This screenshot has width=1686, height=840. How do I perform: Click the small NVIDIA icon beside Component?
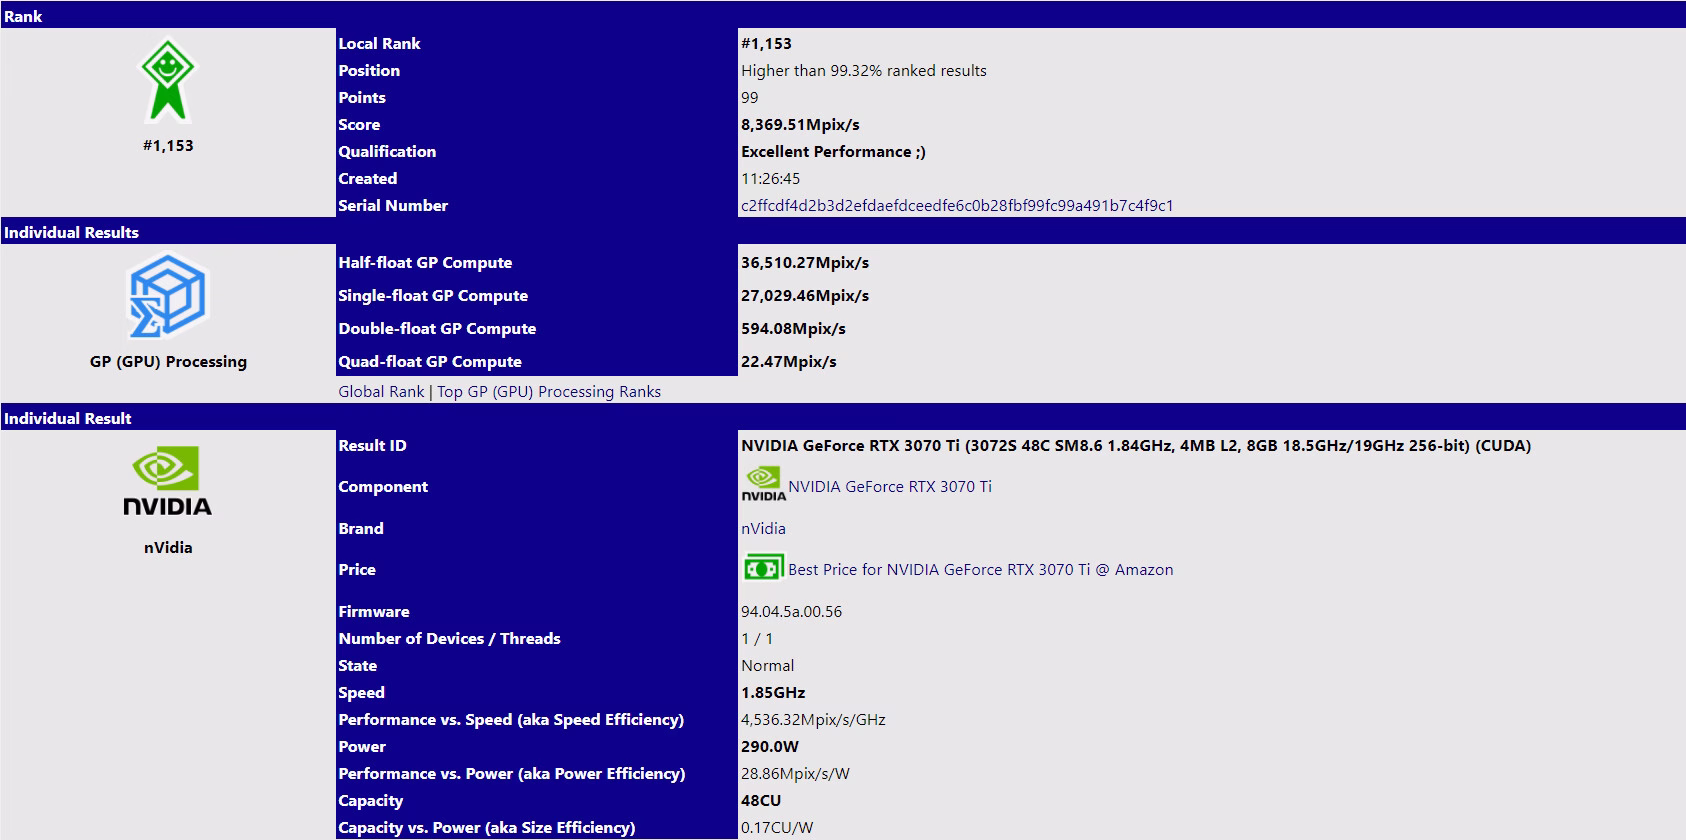763,485
